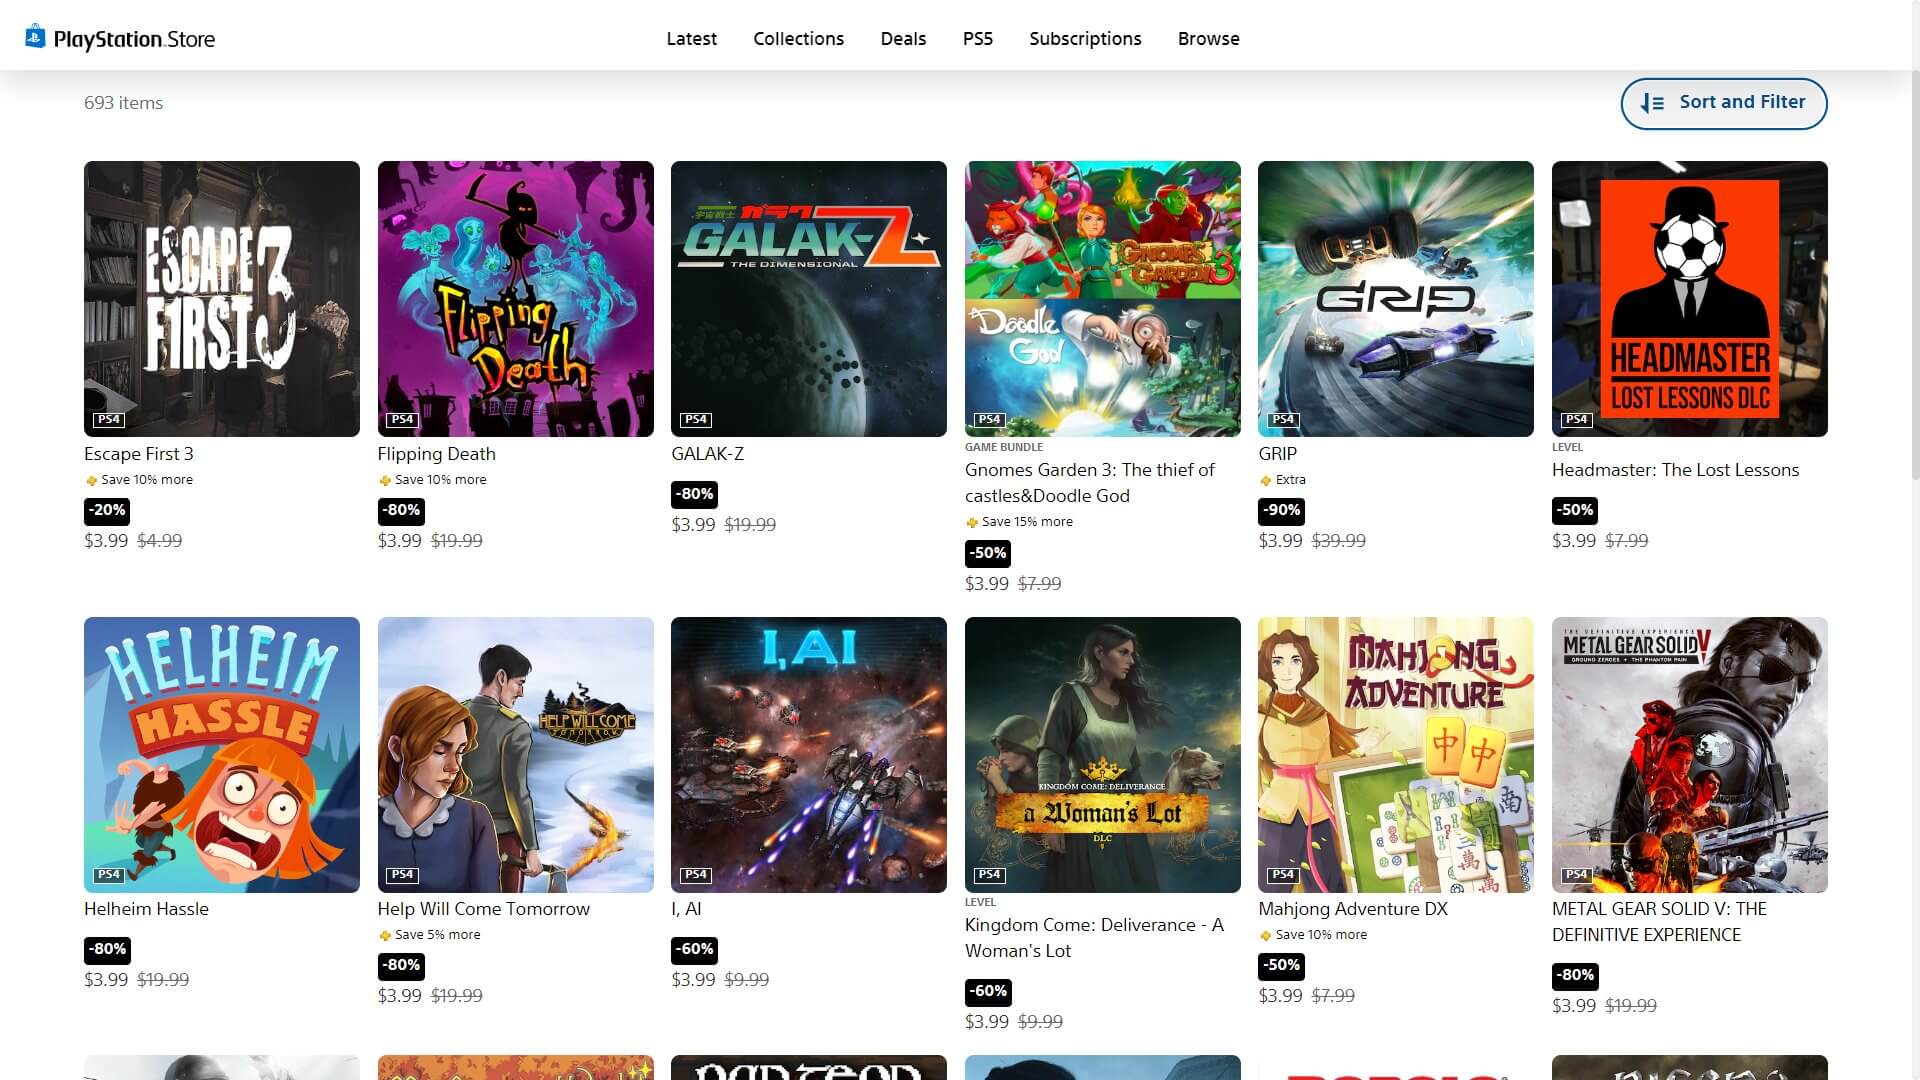
Task: Click the PS4 badge on the GALAK-Z cover
Action: pyautogui.click(x=695, y=420)
